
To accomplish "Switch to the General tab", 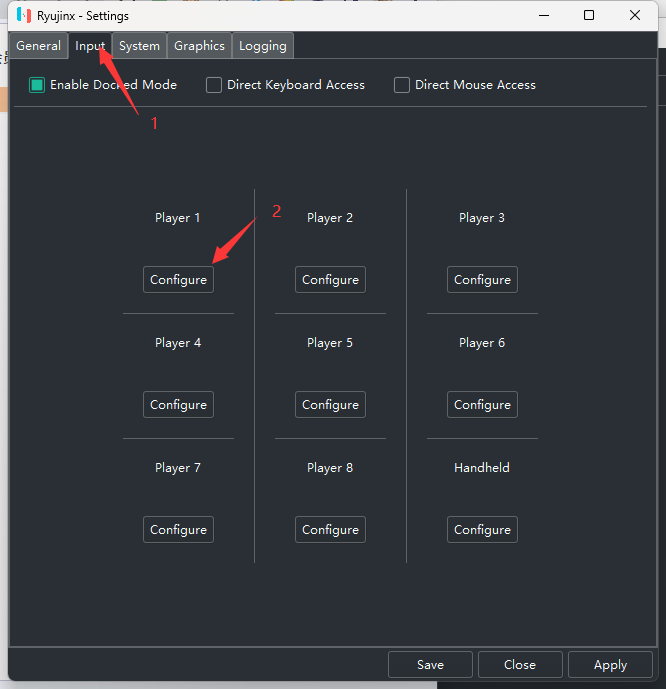I will point(38,46).
